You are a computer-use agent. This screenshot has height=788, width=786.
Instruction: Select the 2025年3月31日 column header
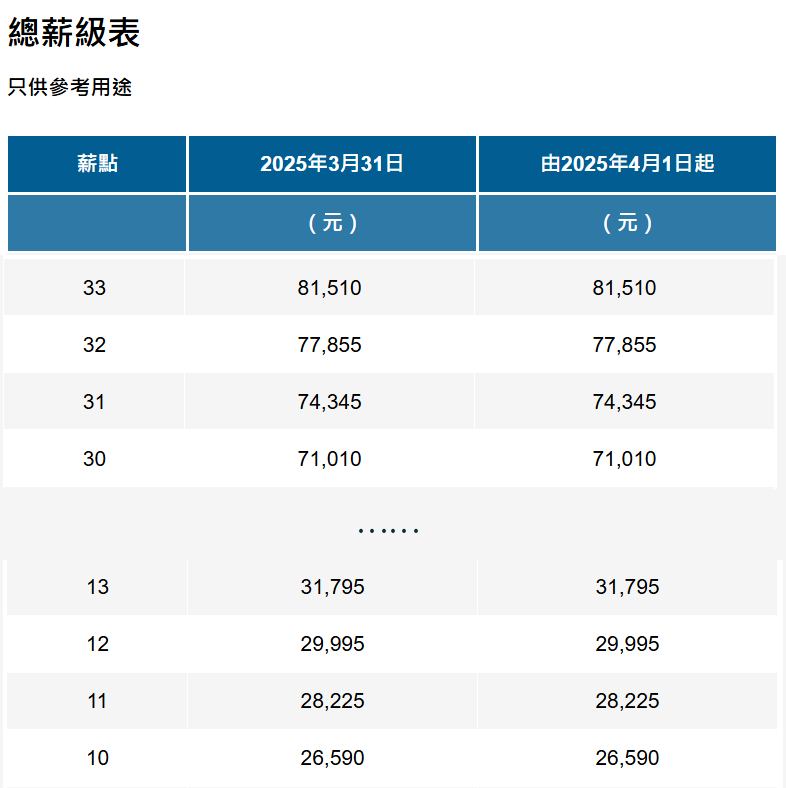click(x=332, y=164)
